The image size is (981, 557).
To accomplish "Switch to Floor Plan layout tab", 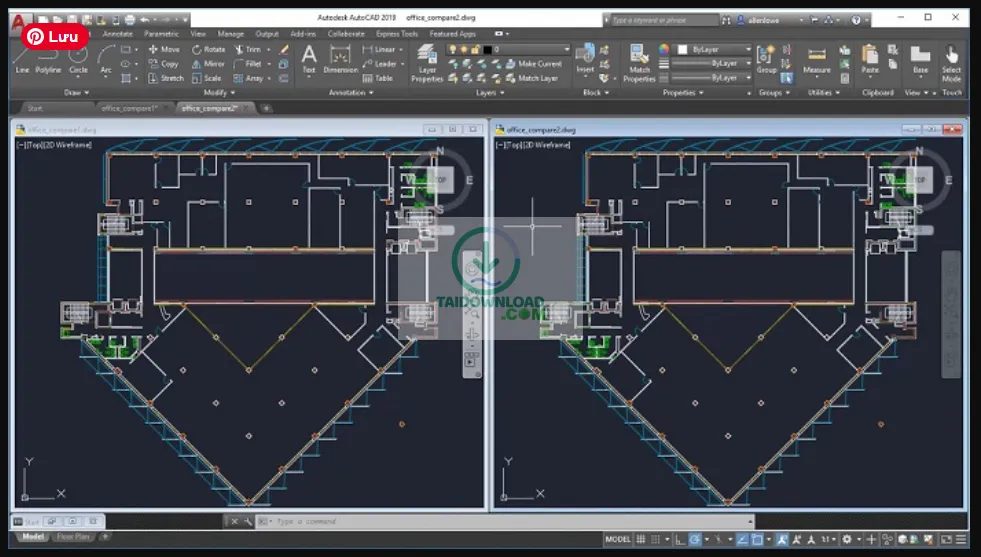I will pyautogui.click(x=73, y=537).
